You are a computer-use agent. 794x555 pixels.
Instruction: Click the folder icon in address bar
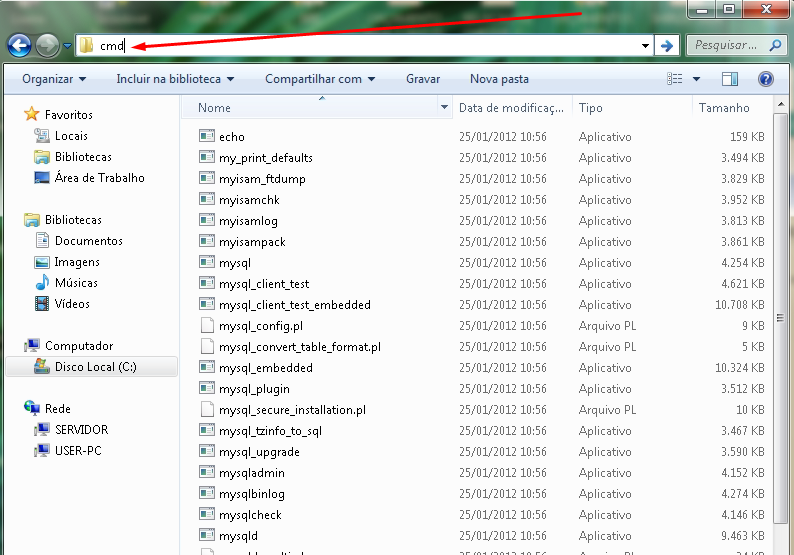tap(87, 45)
